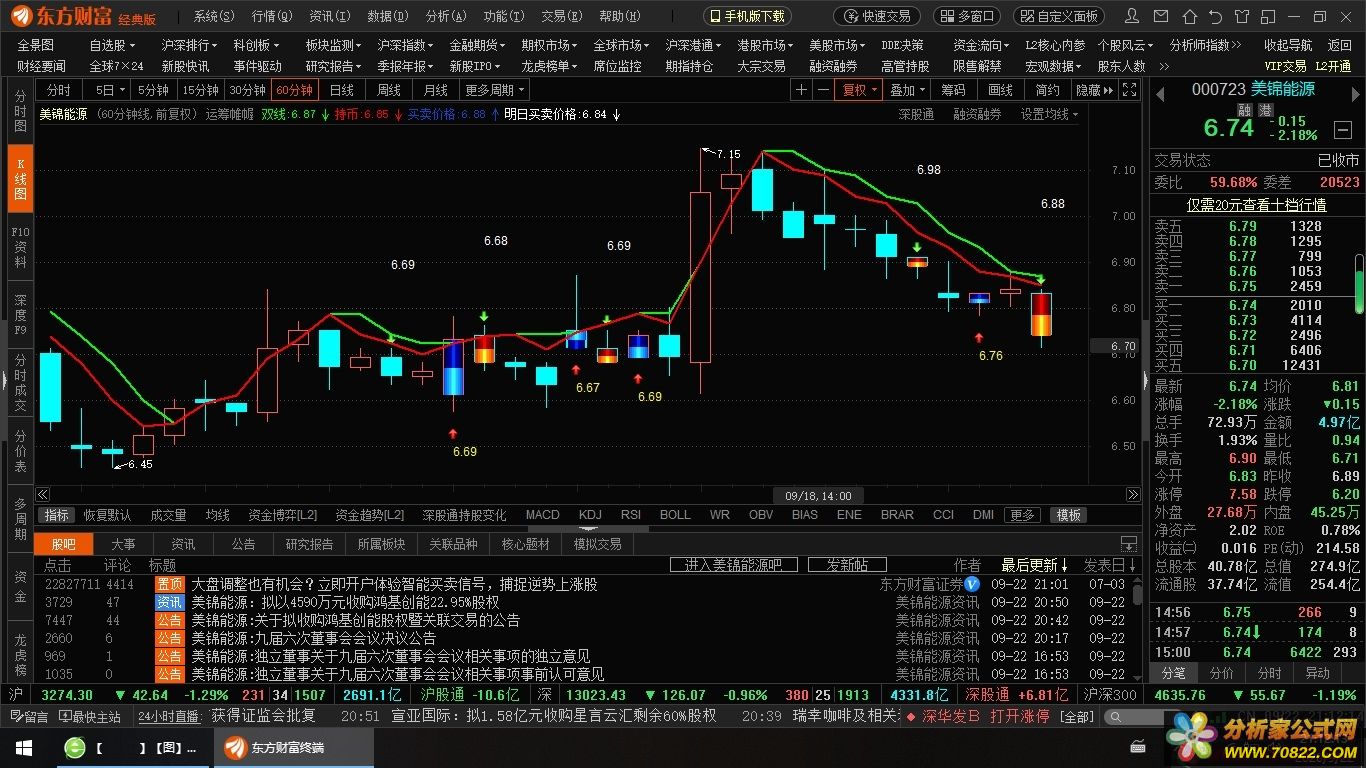Click the 融 margin badge

[1244, 110]
